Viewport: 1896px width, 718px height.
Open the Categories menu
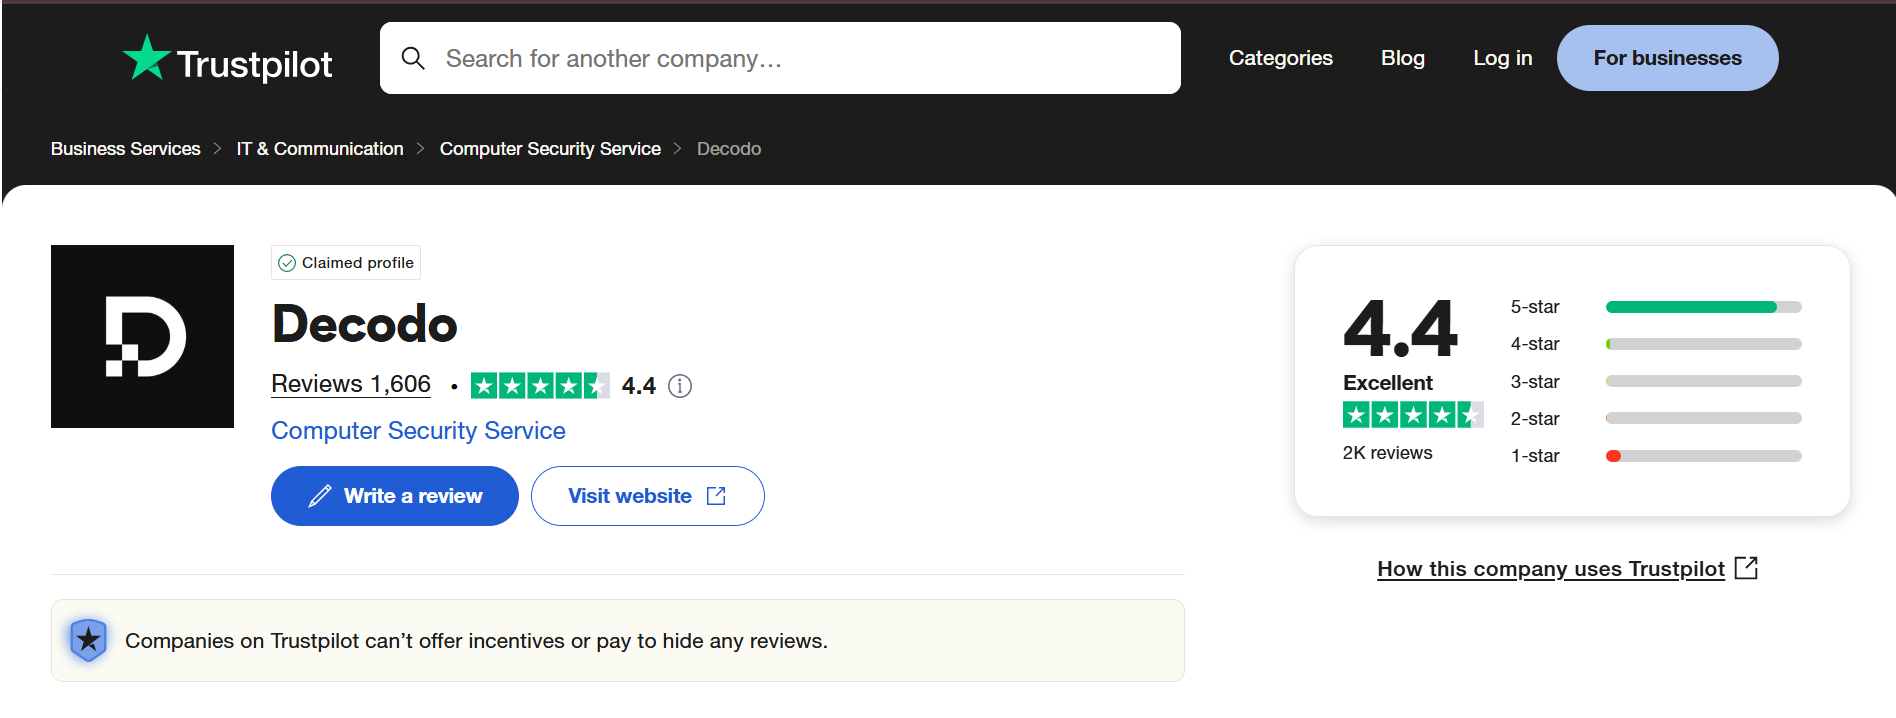(1280, 58)
